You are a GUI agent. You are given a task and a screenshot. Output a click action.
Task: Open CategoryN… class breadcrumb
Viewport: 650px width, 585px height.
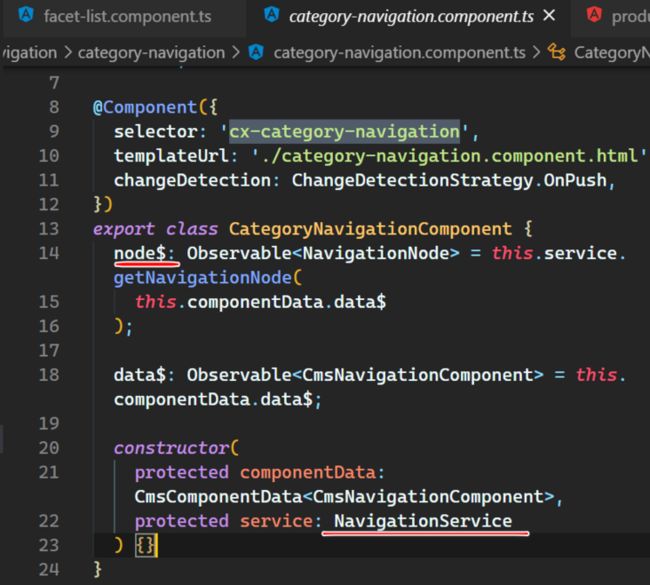tap(612, 53)
